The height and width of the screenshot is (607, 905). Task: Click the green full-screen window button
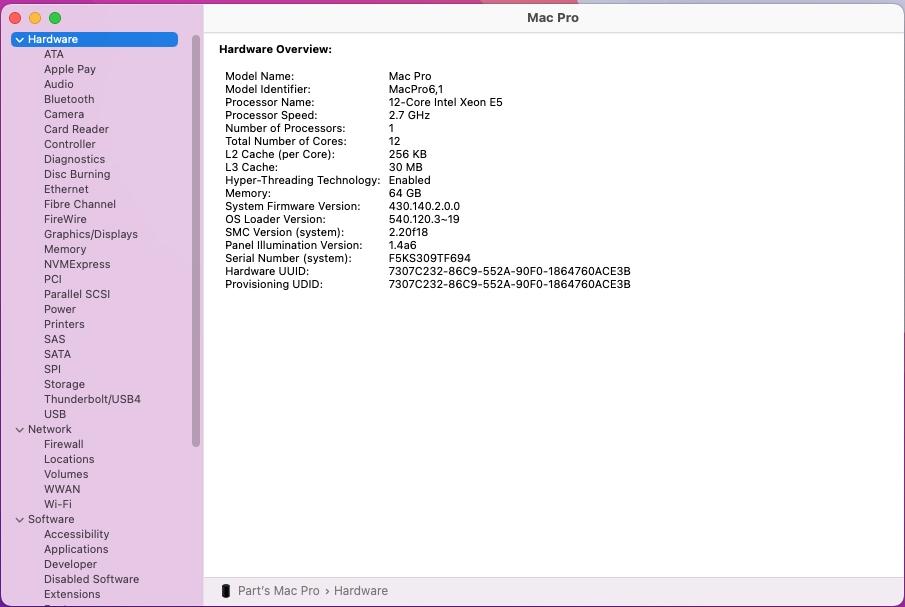(55, 18)
